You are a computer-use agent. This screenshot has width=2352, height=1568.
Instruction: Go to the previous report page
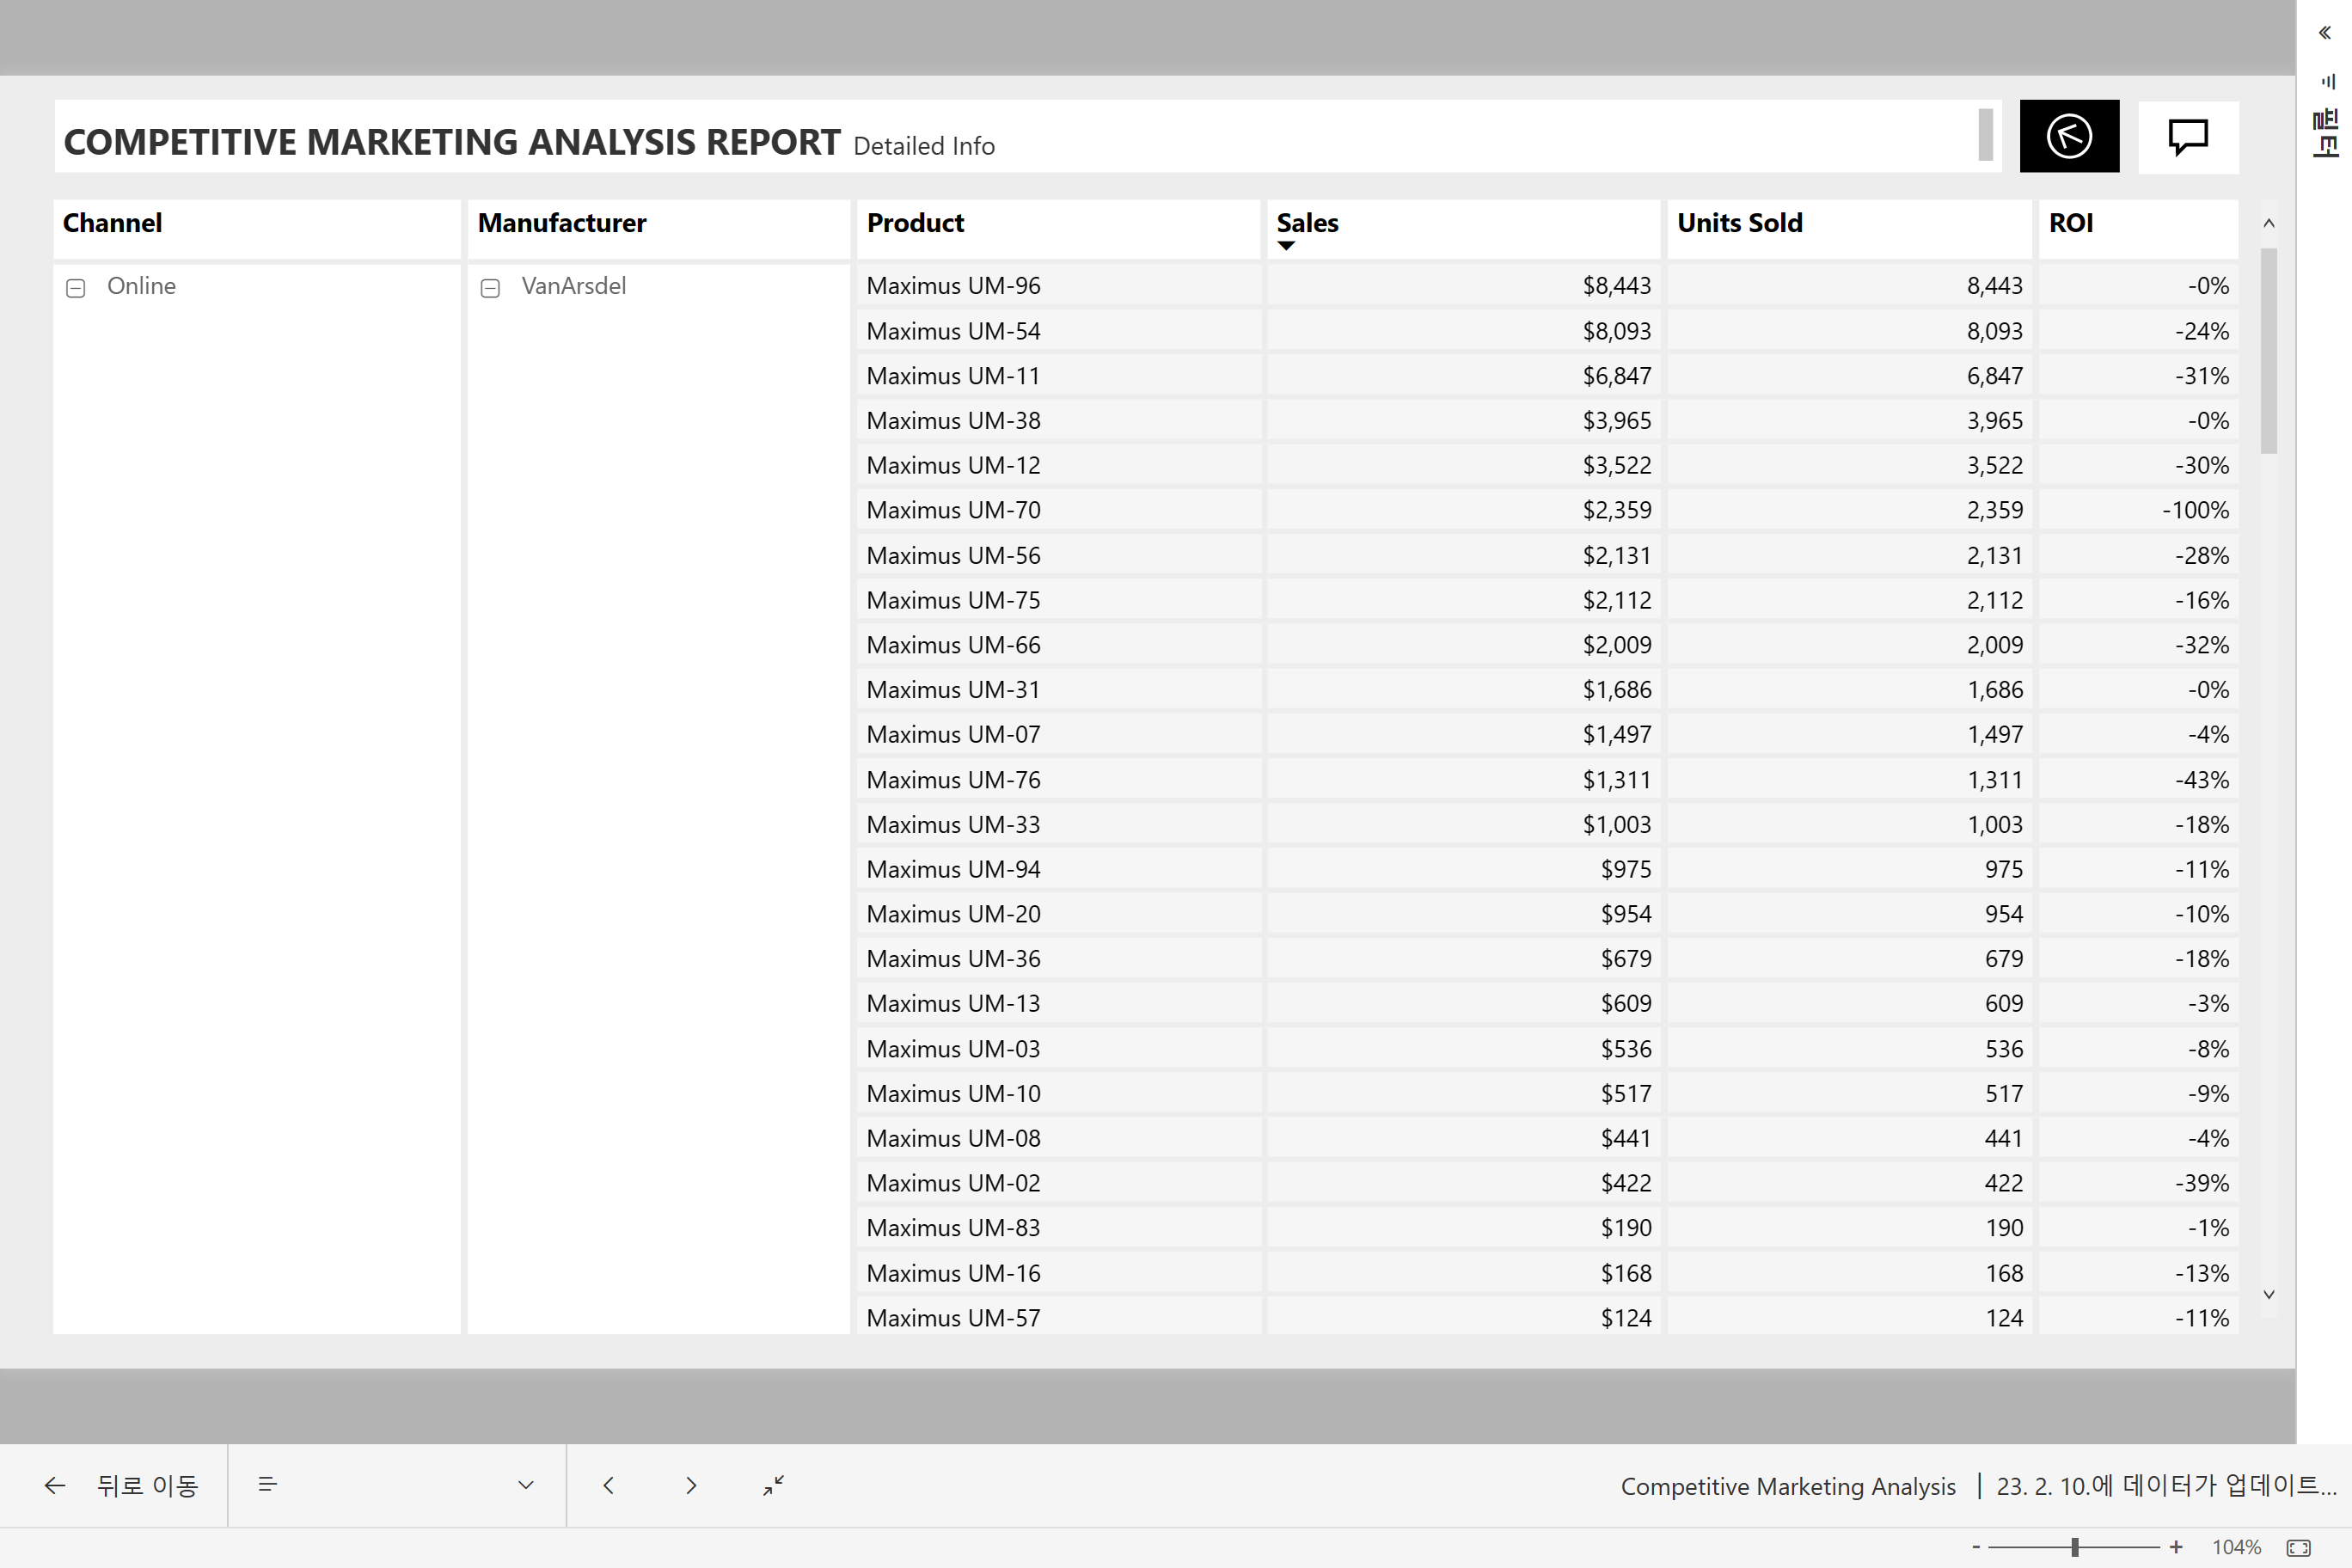coord(608,1485)
